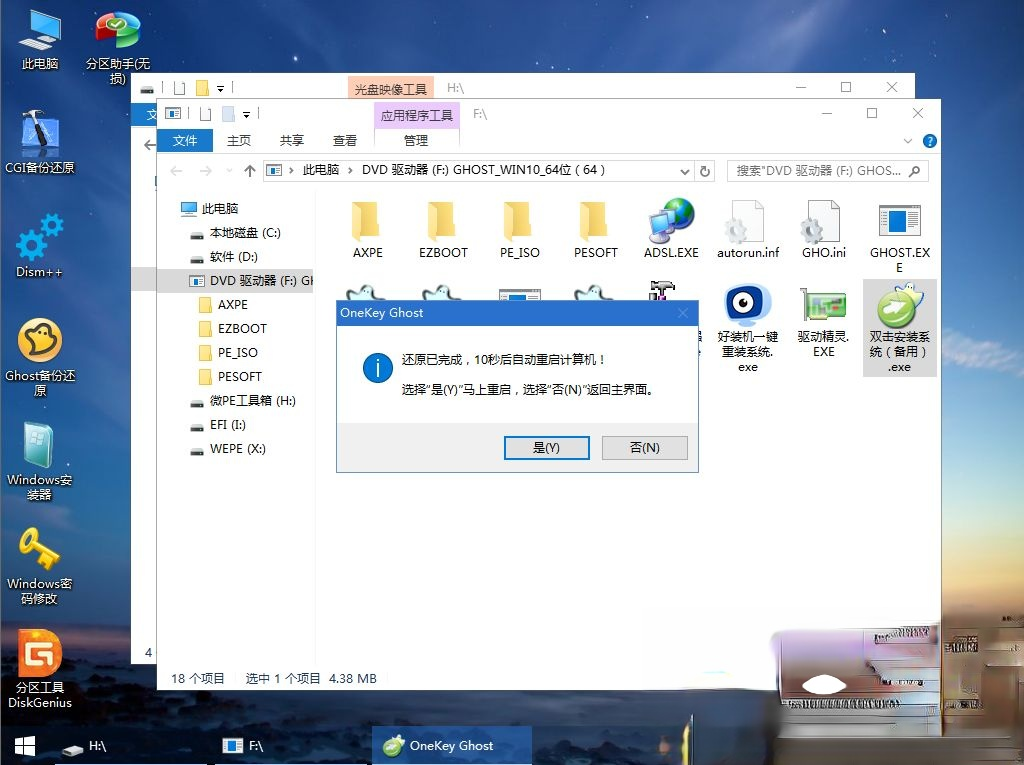Click 是(Y) to restart now
Image resolution: width=1024 pixels, height=765 pixels.
(547, 448)
